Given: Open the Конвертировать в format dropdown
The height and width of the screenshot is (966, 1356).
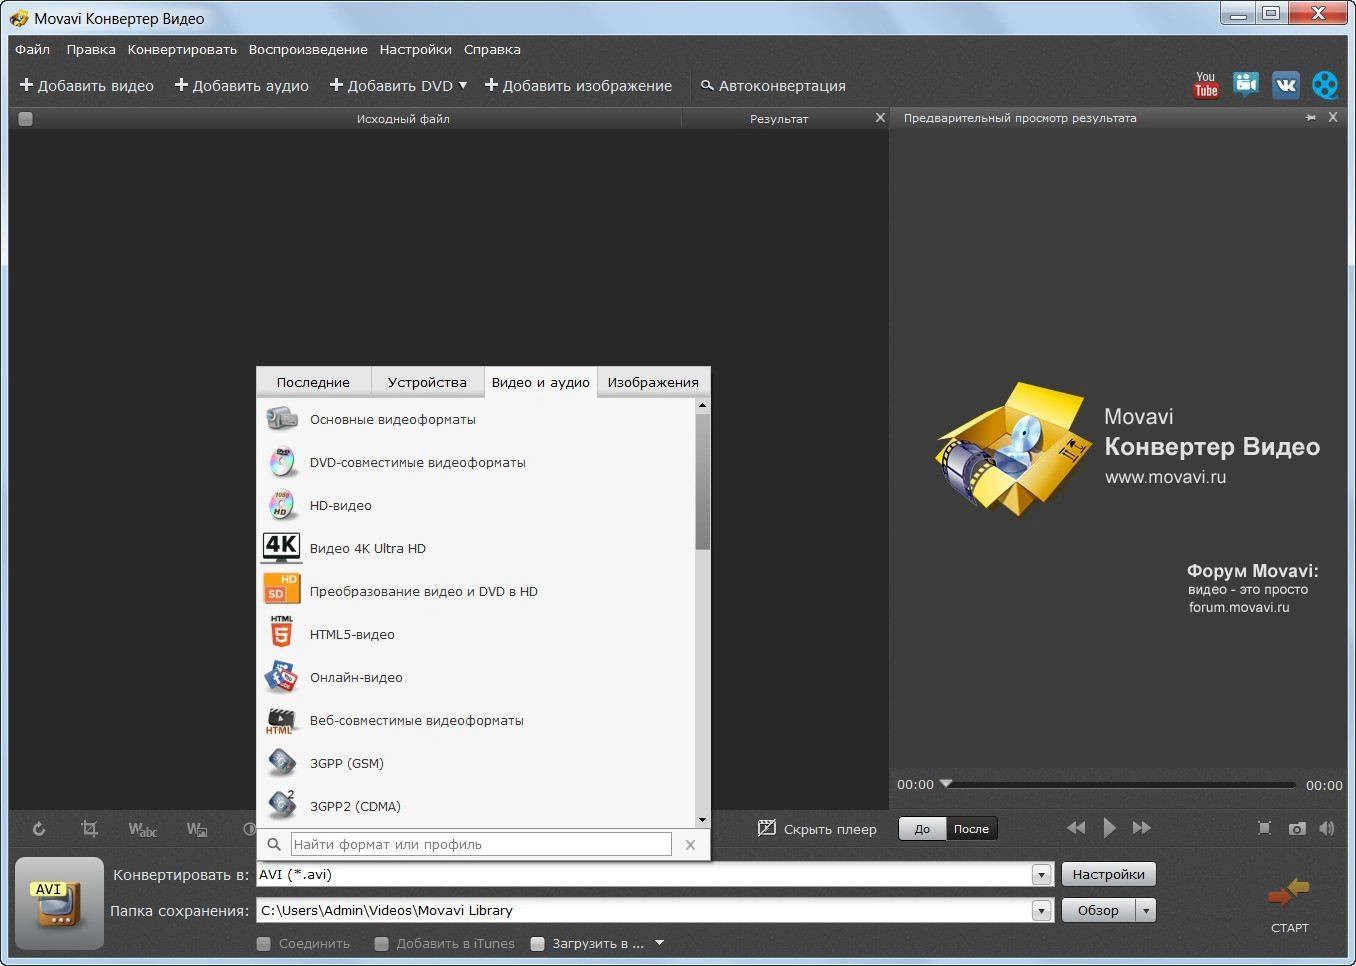Looking at the screenshot, I should 1041,875.
